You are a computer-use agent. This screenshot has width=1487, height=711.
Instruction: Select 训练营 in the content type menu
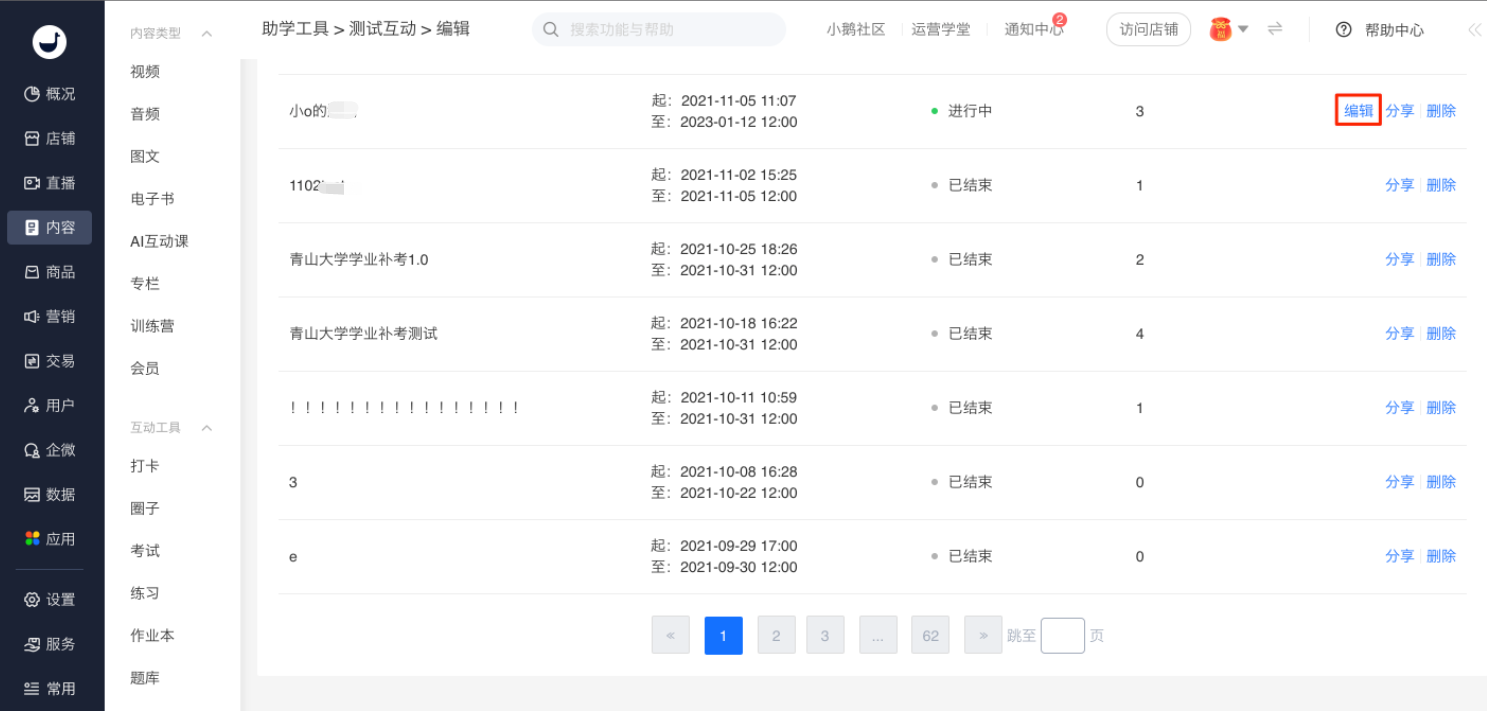click(x=152, y=326)
